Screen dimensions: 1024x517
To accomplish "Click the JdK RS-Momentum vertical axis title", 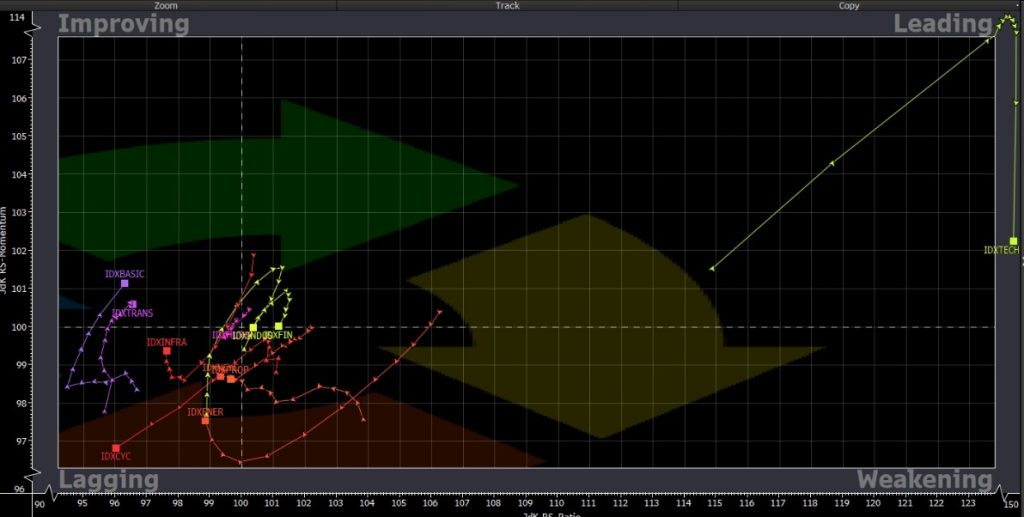I will coord(4,251).
